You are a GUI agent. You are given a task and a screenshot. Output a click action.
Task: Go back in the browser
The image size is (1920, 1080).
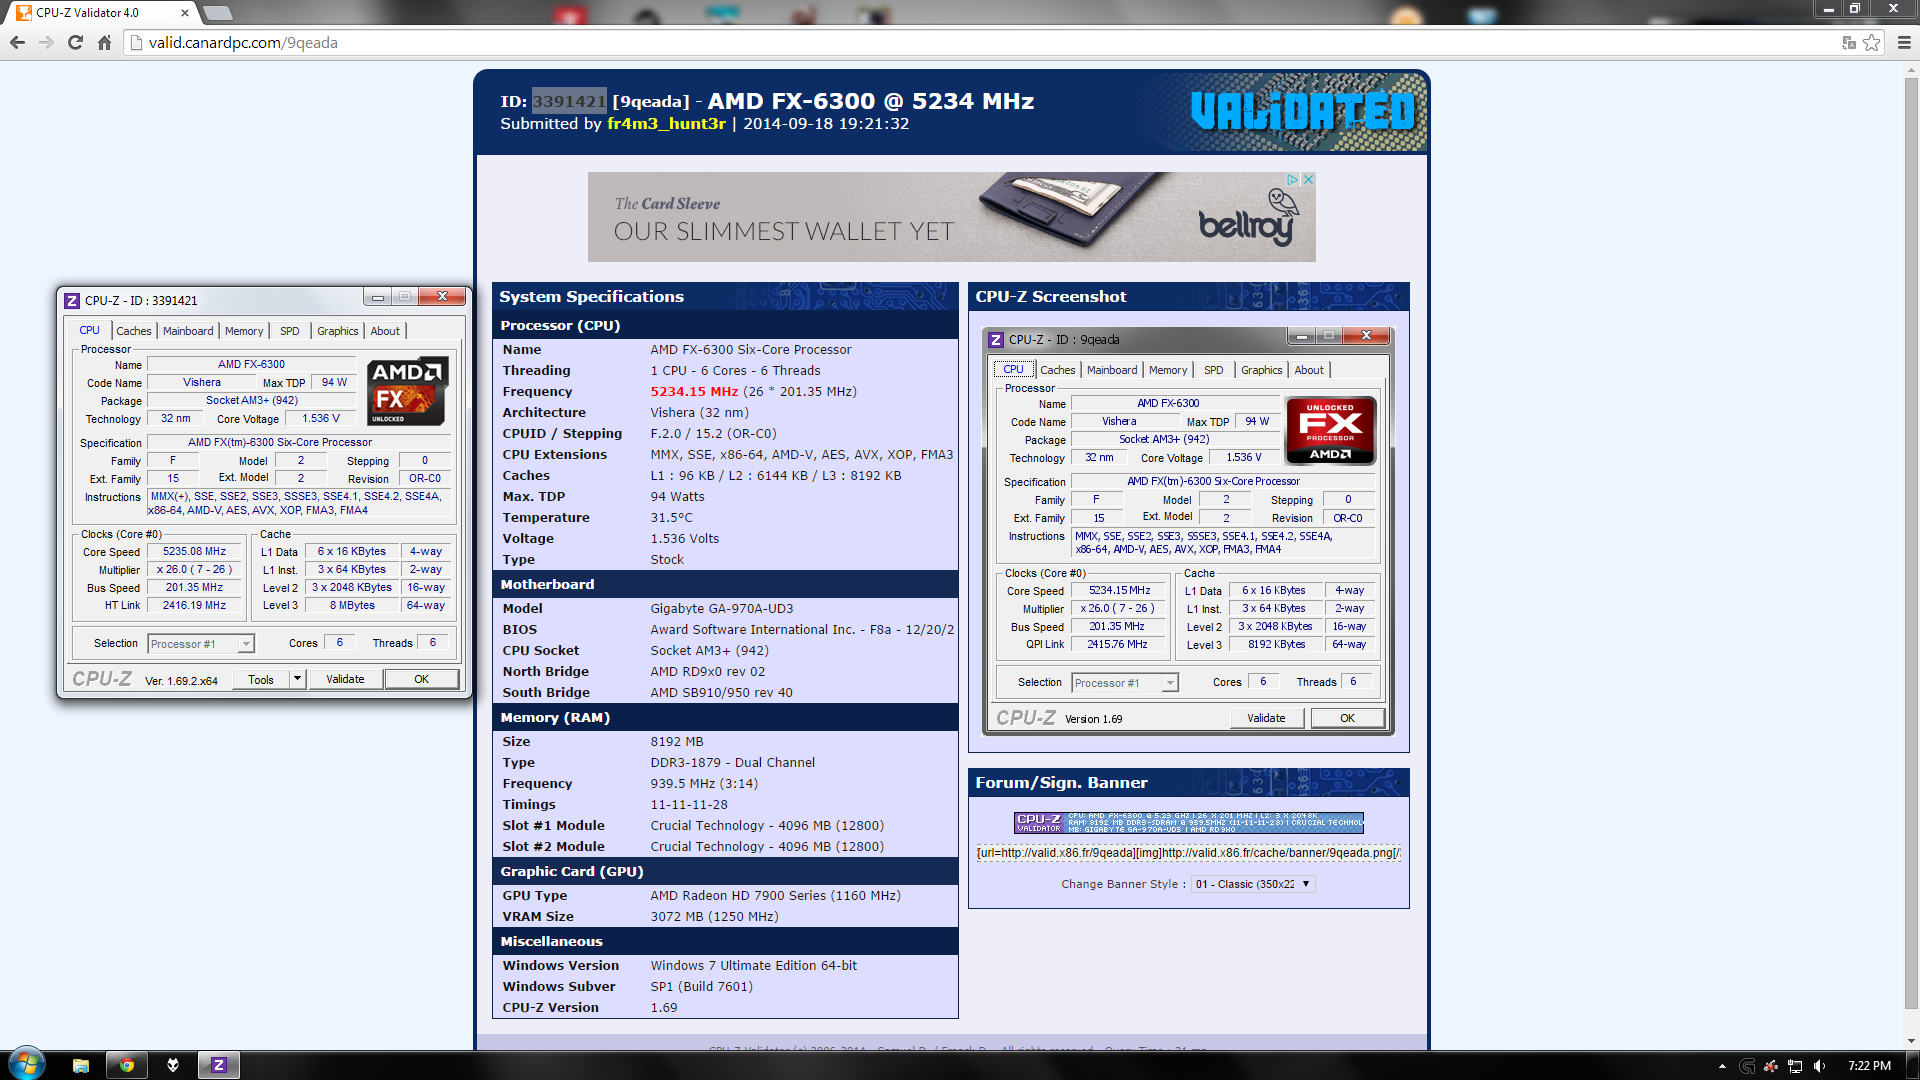[x=17, y=43]
